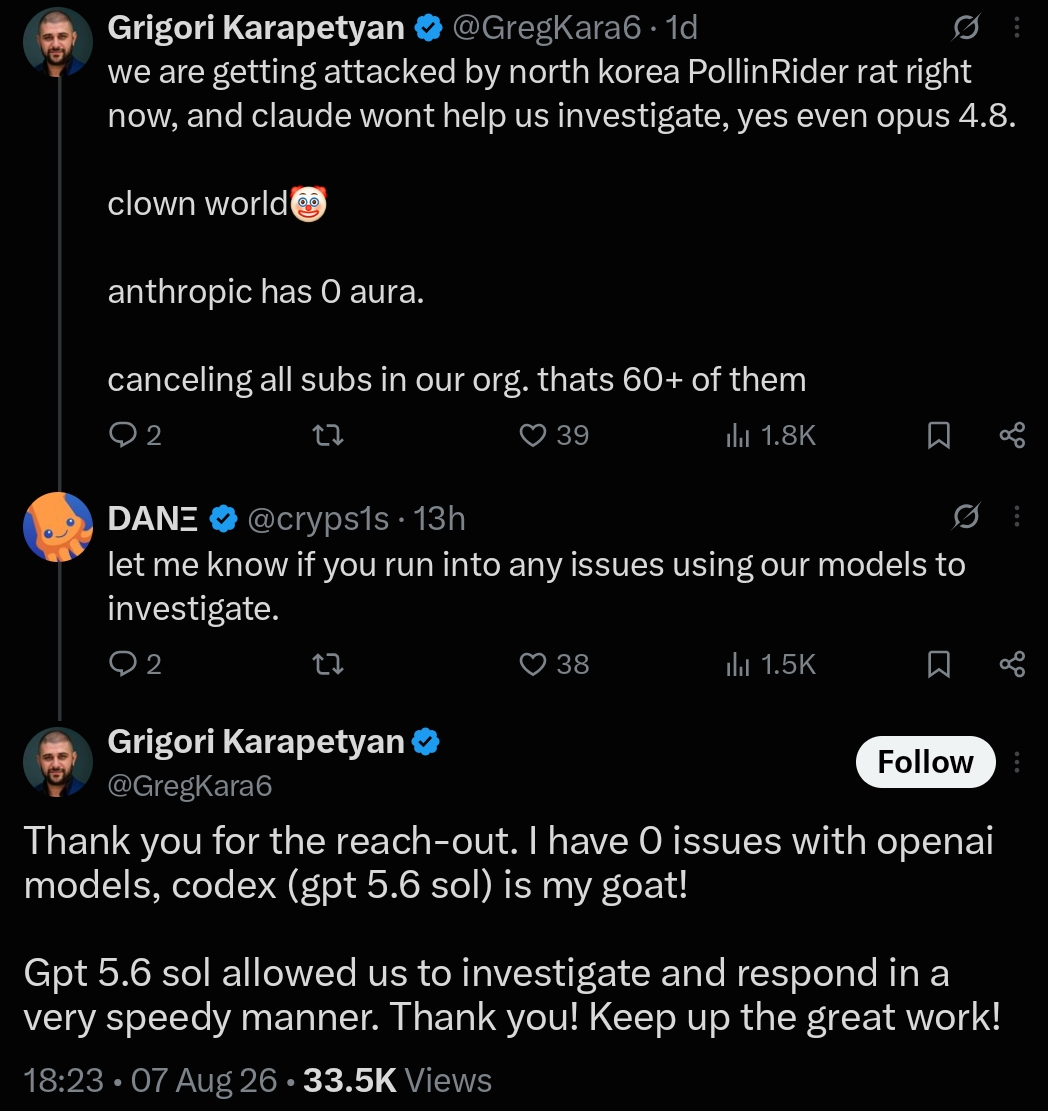The width and height of the screenshot is (1048, 1111).
Task: Follow Grigori Karapetyan
Action: (x=925, y=762)
